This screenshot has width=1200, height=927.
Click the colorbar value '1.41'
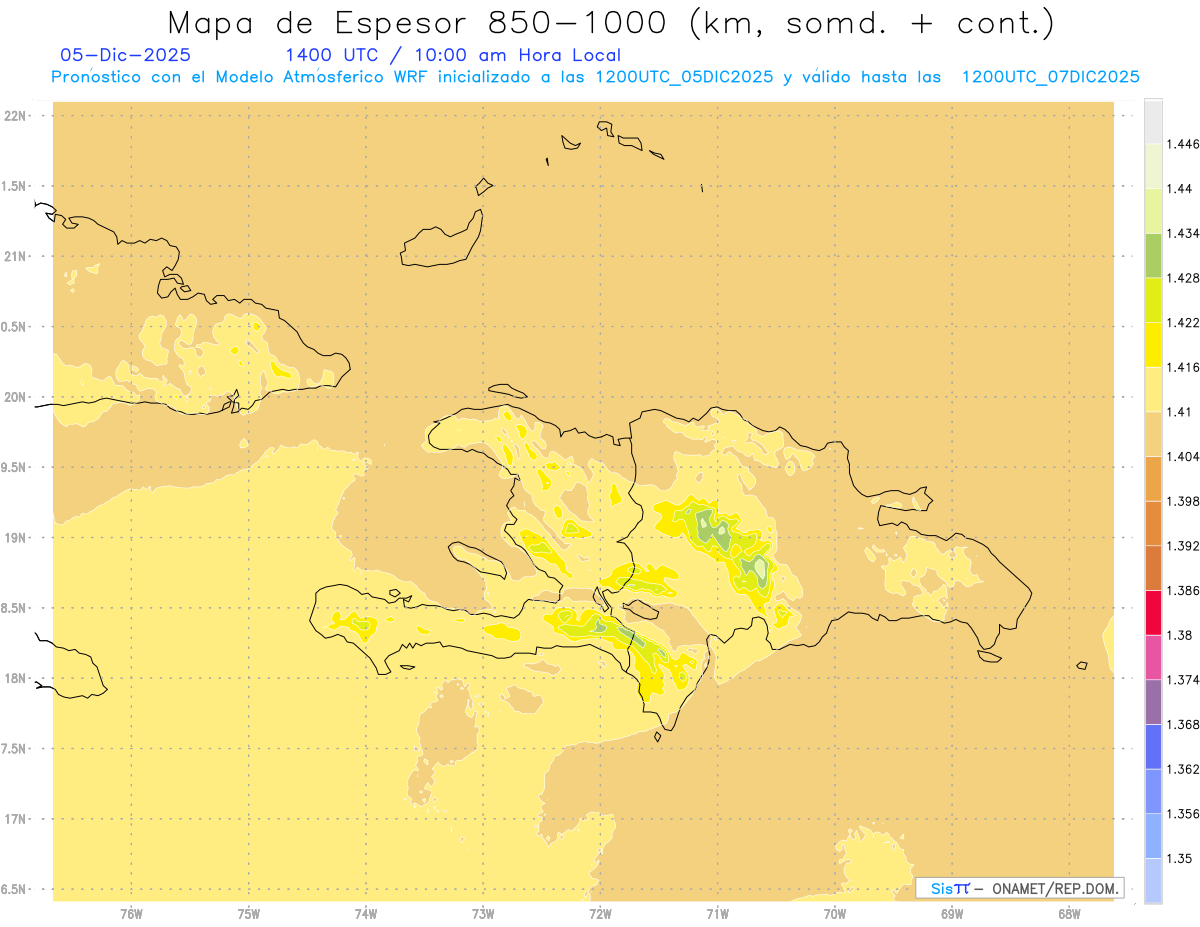click(x=1179, y=411)
